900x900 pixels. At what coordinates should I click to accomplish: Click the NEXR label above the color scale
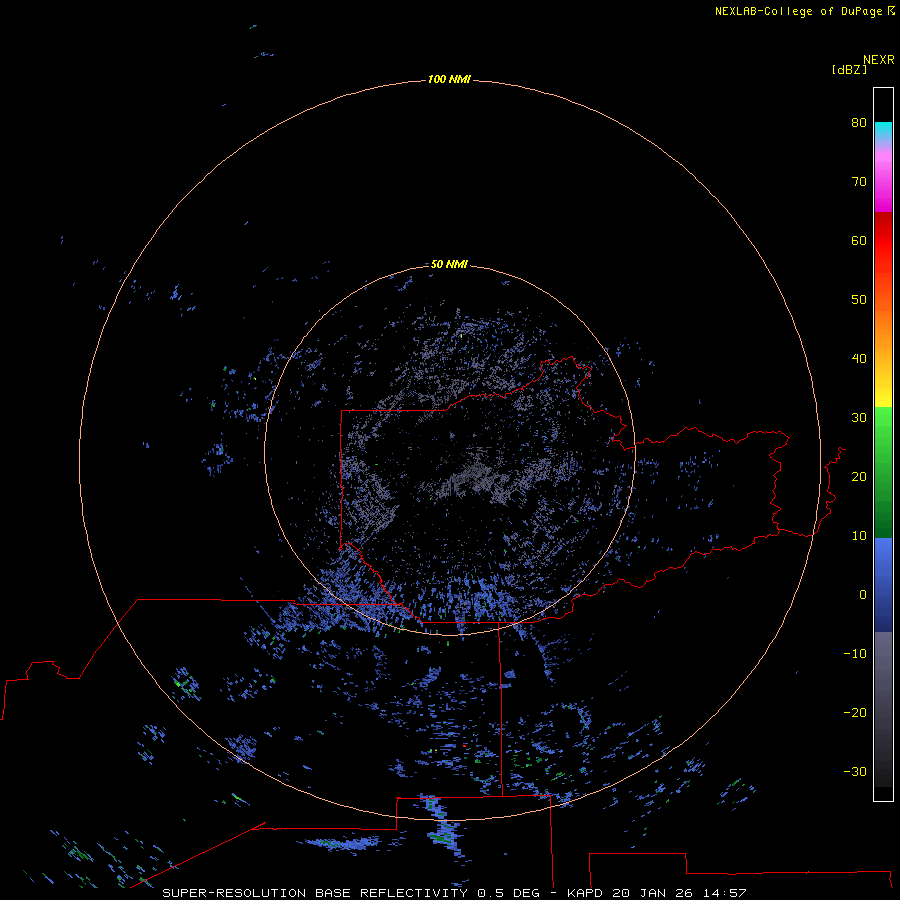878,60
